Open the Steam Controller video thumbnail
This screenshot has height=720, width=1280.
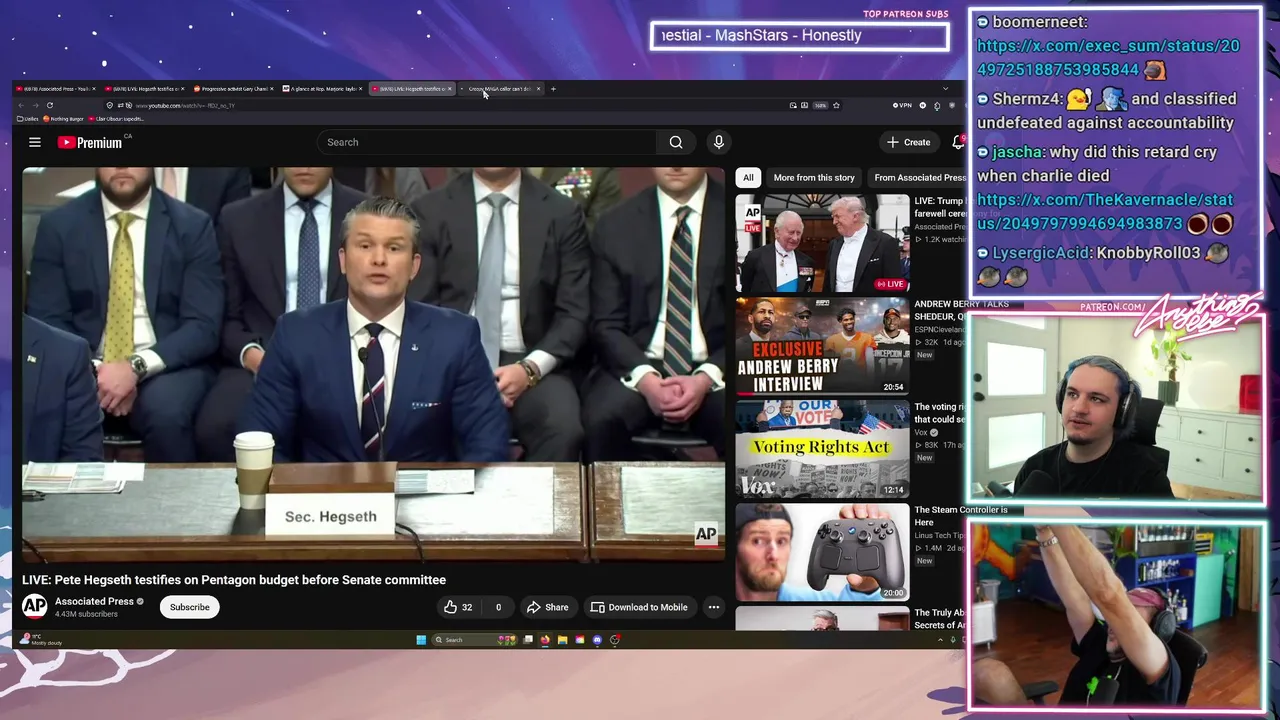pos(822,552)
